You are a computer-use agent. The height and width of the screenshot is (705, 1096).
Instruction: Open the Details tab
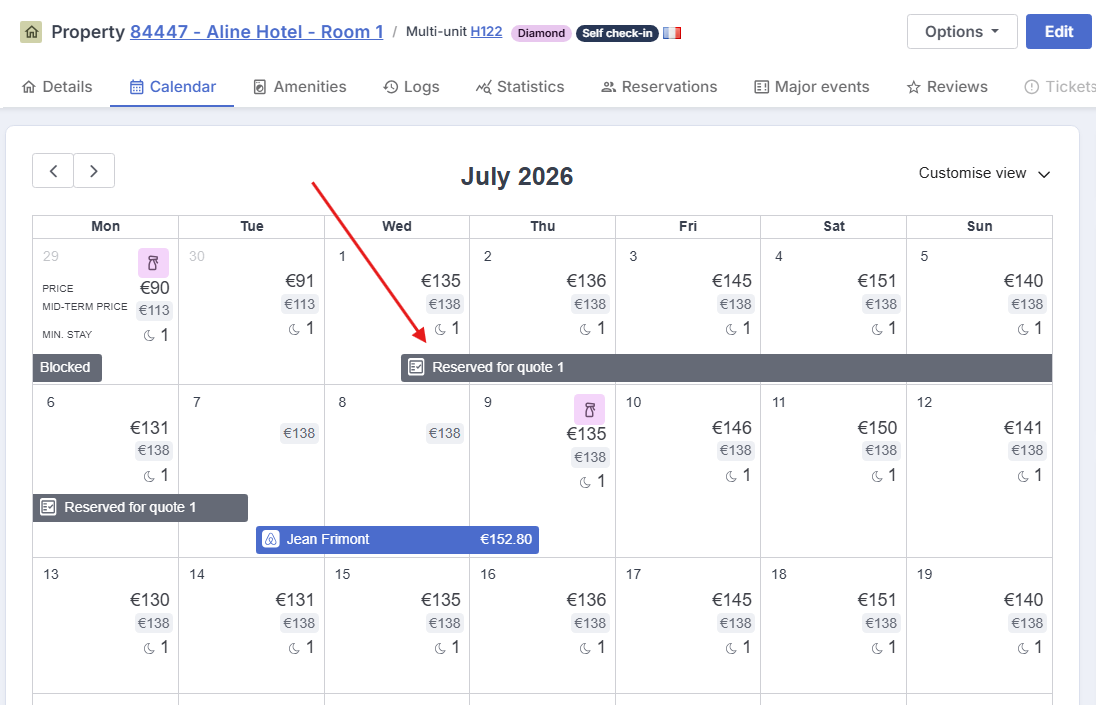click(x=57, y=87)
